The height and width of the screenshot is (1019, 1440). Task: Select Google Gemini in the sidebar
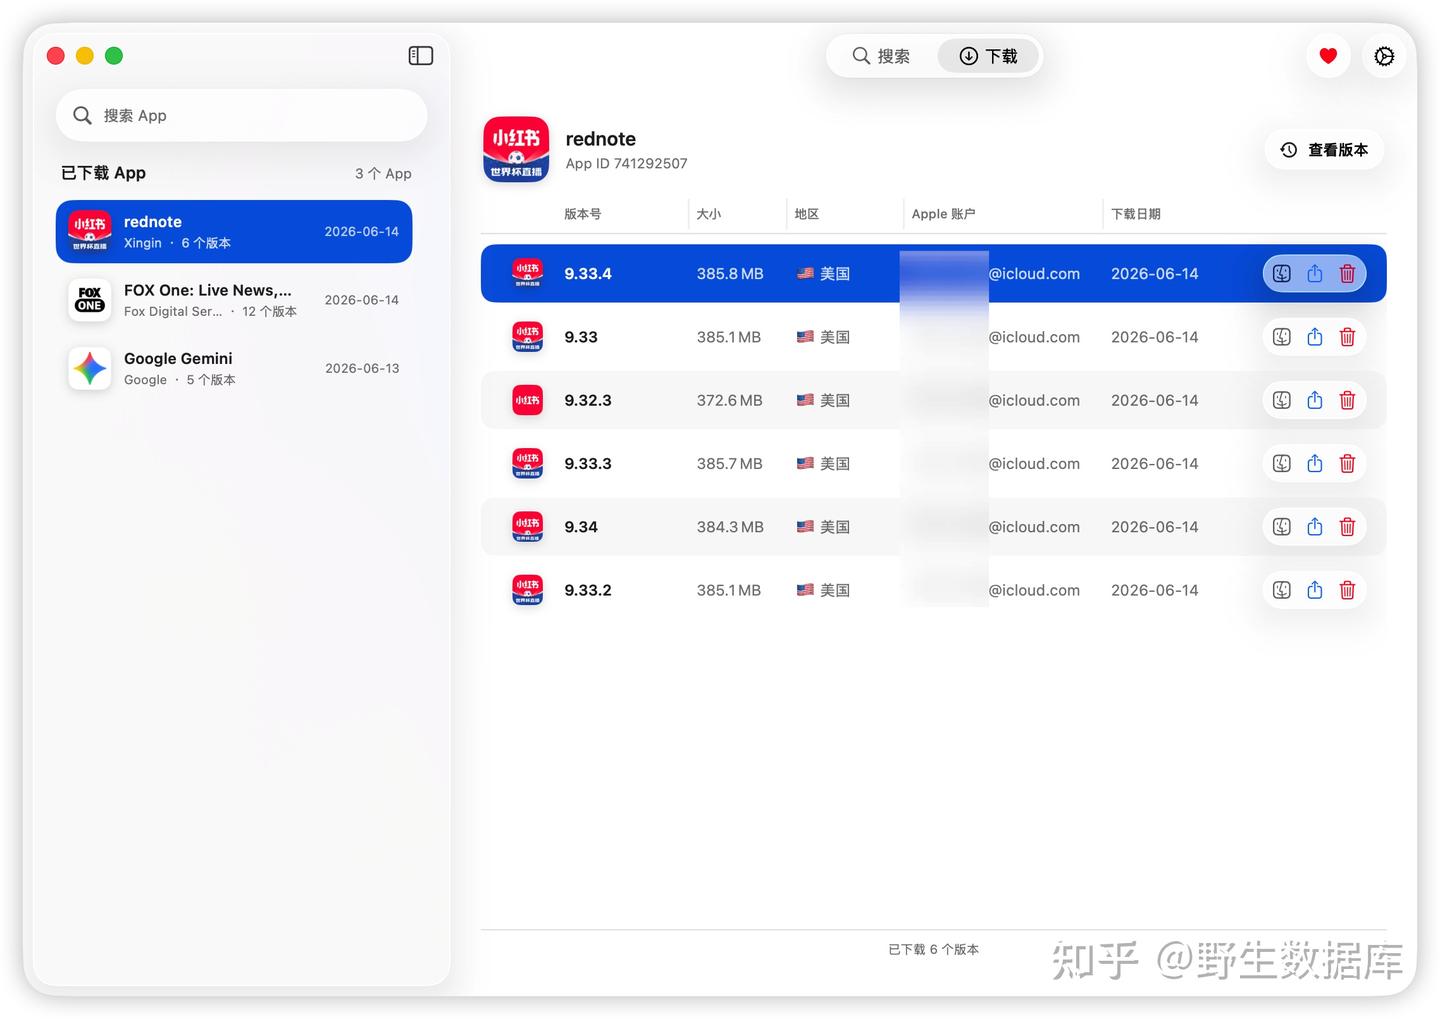(234, 369)
